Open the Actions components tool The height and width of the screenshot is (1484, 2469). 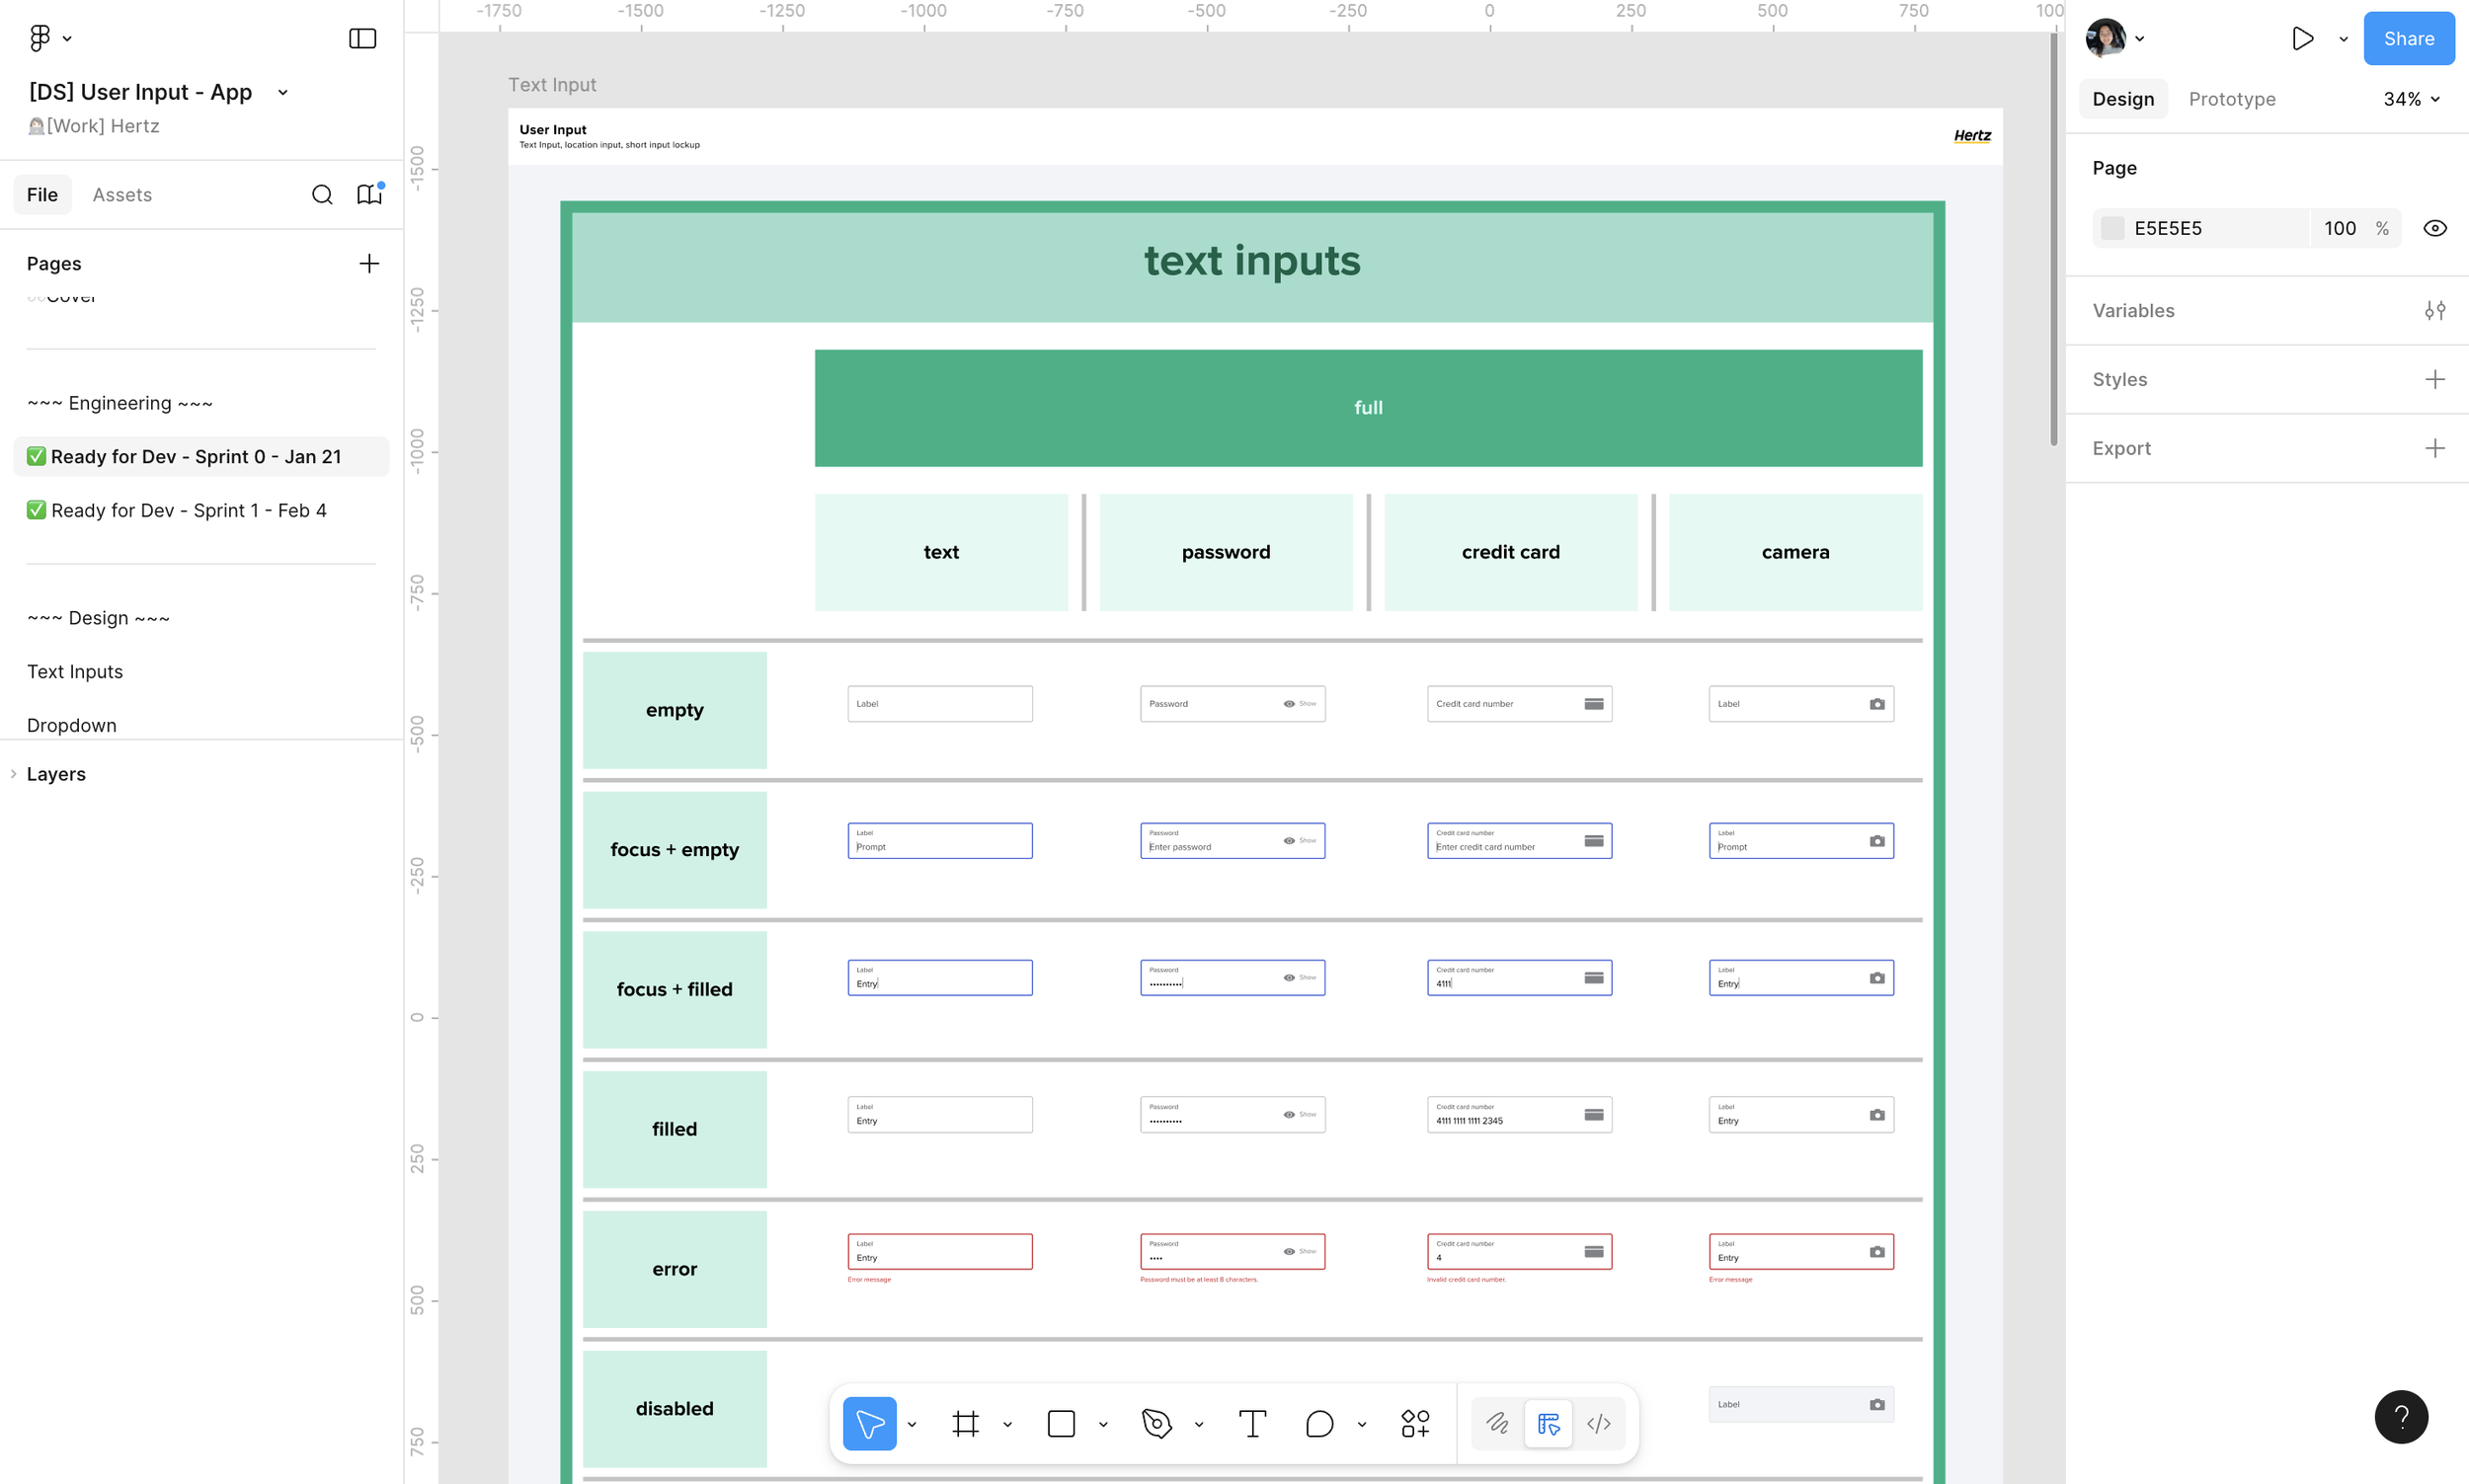pyautogui.click(x=1415, y=1423)
